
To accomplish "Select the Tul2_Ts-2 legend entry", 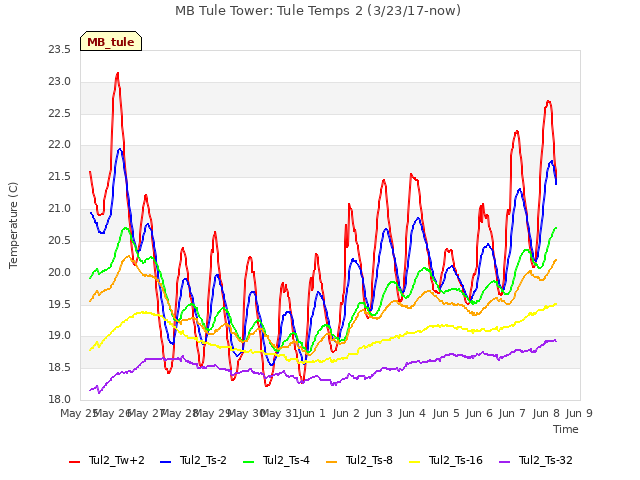I will coord(193,460).
